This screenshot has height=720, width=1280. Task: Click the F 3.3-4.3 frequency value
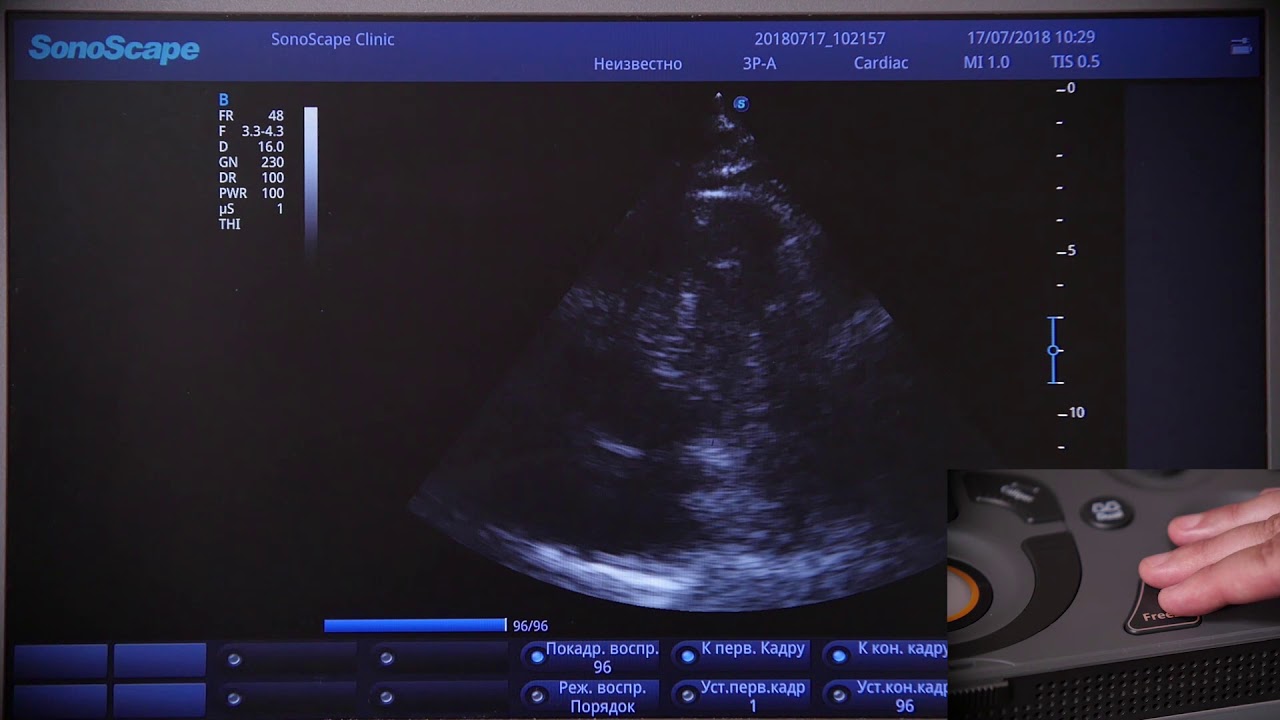click(251, 131)
